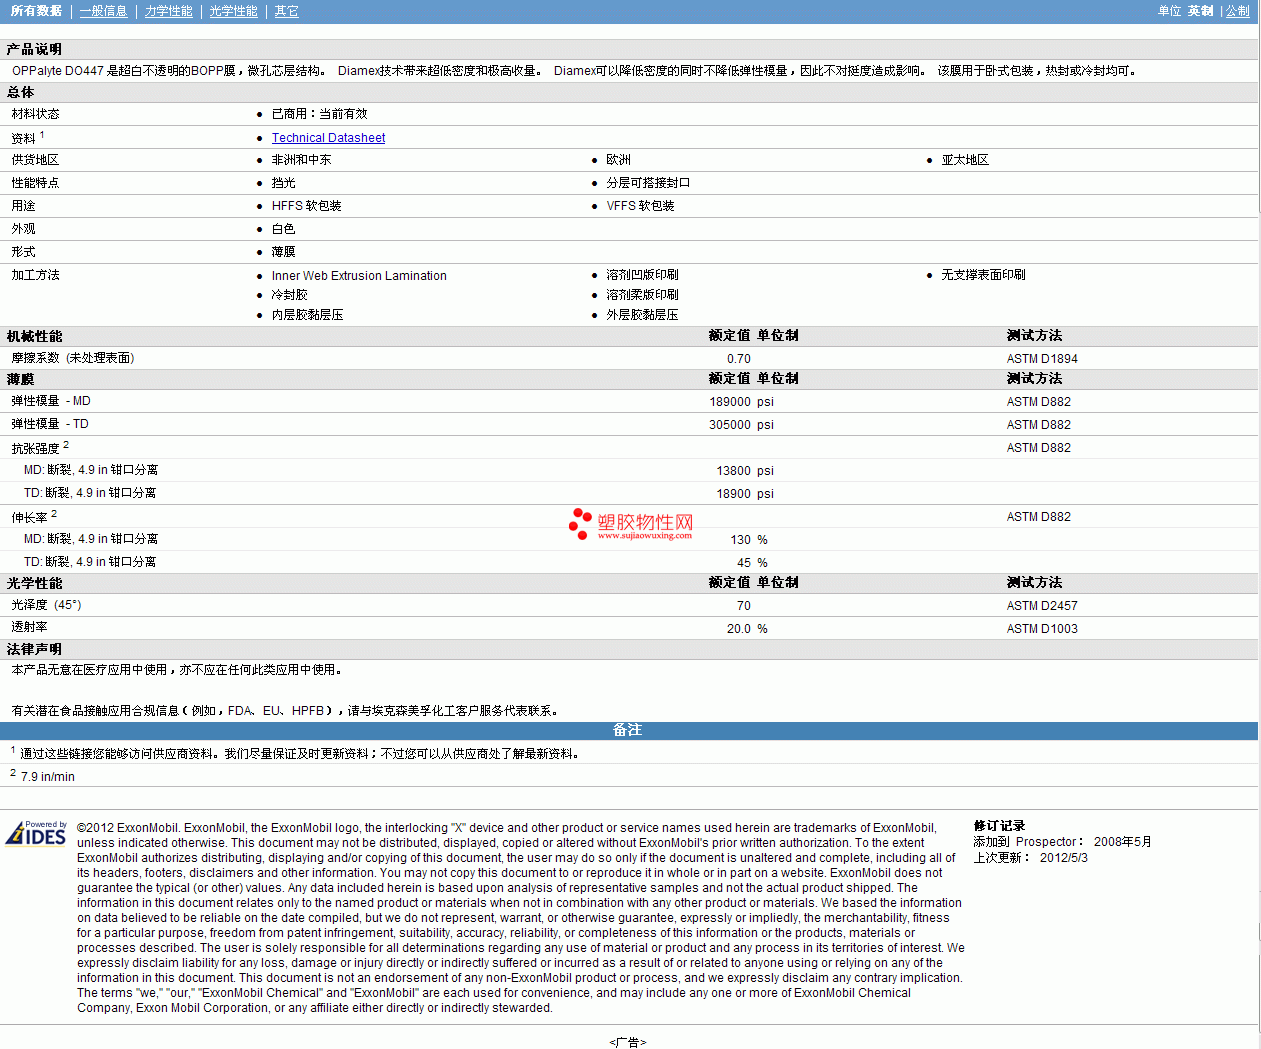The image size is (1261, 1049).
Task: Switch to the 光学性能 tab
Action: pyautogui.click(x=234, y=11)
